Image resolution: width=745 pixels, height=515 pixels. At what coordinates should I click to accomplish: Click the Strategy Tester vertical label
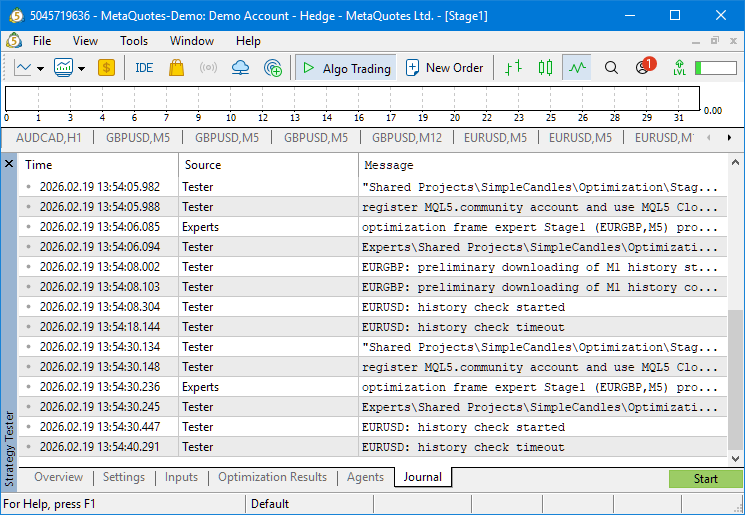tap(9, 449)
